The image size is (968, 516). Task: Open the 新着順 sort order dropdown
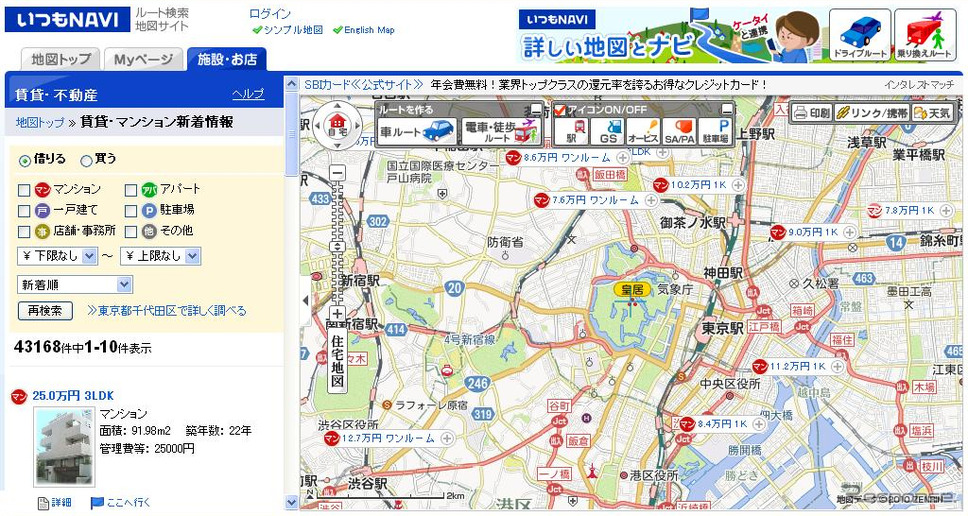(75, 285)
